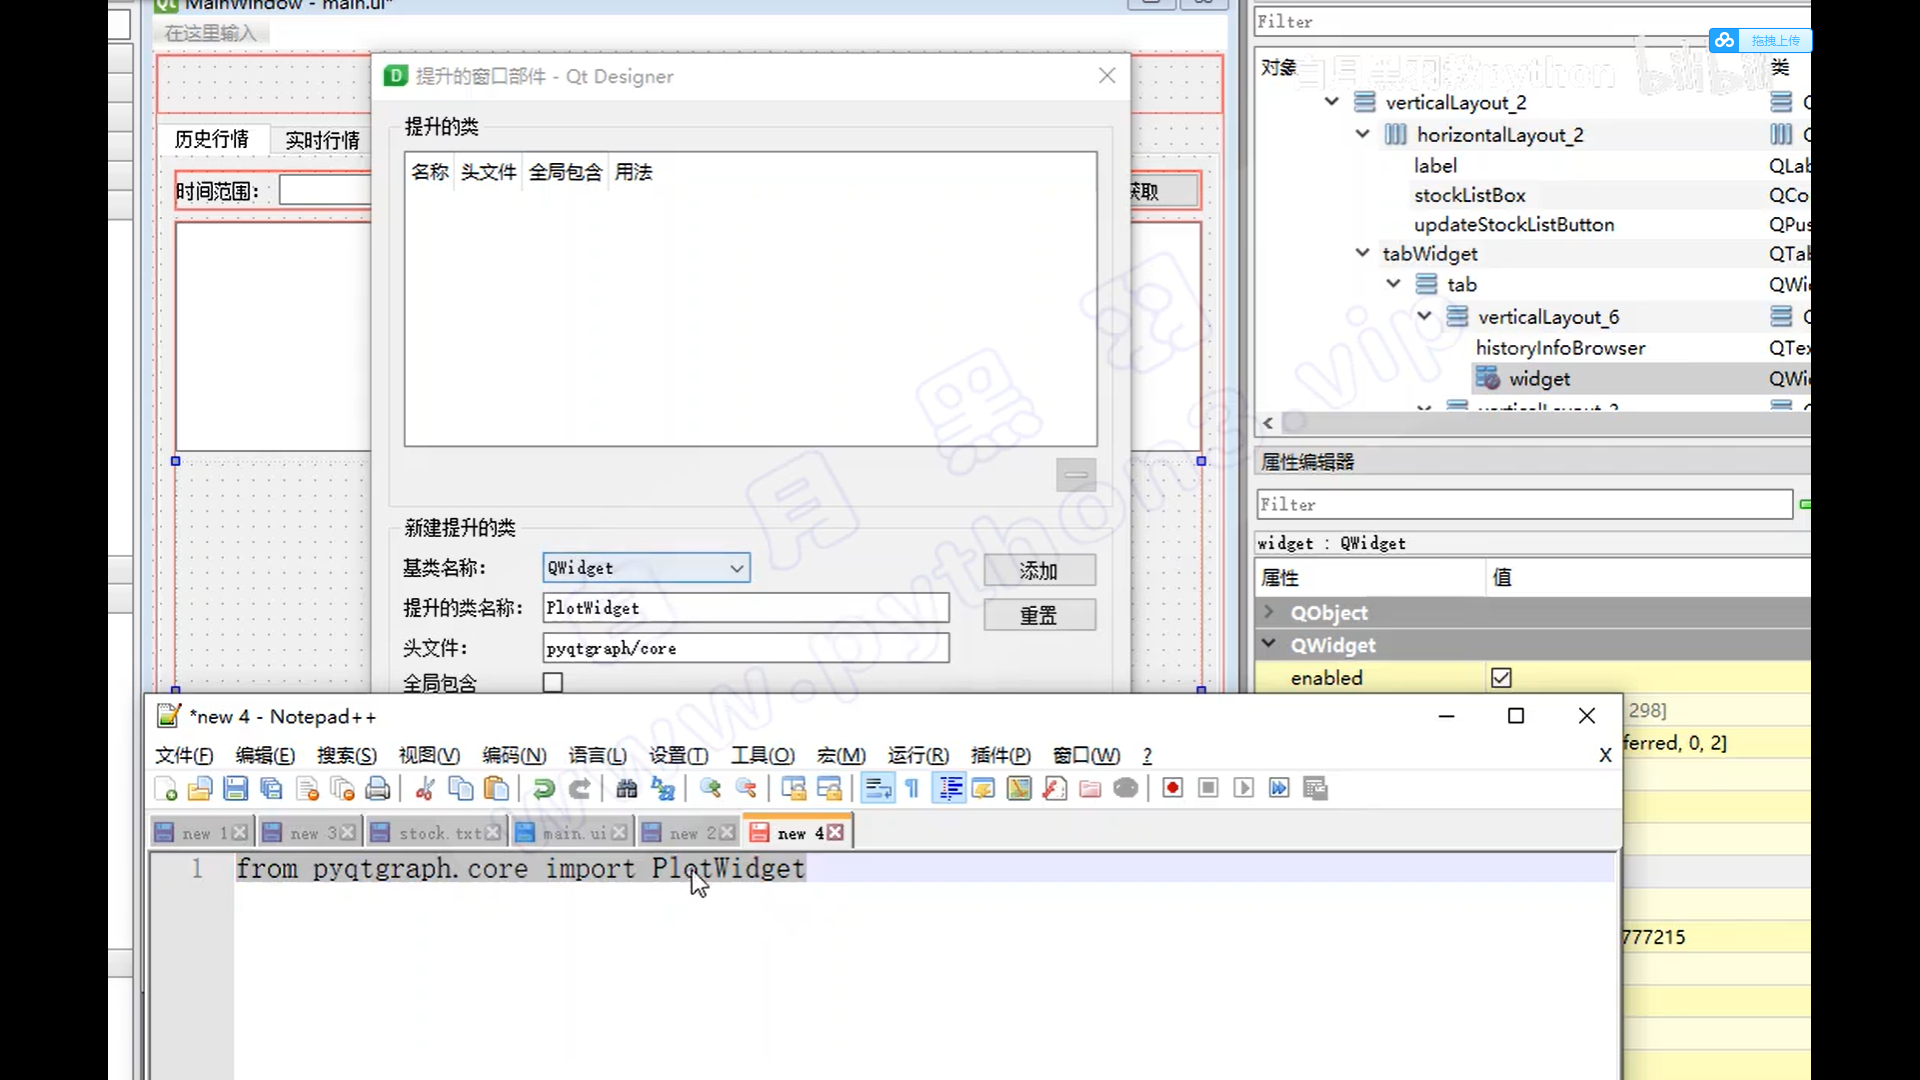Print the current document
The height and width of the screenshot is (1080, 1920).
(377, 788)
